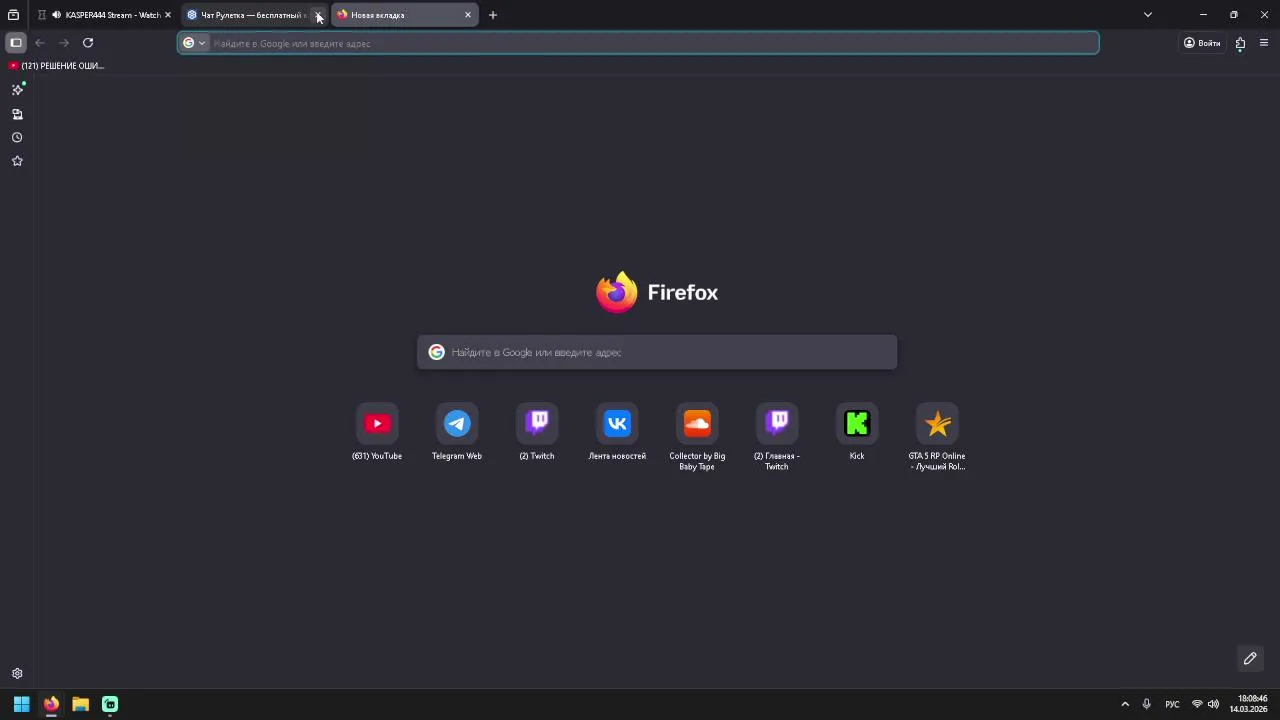Click the Войти sign-in button
This screenshot has width=1280, height=720.
tap(1202, 43)
